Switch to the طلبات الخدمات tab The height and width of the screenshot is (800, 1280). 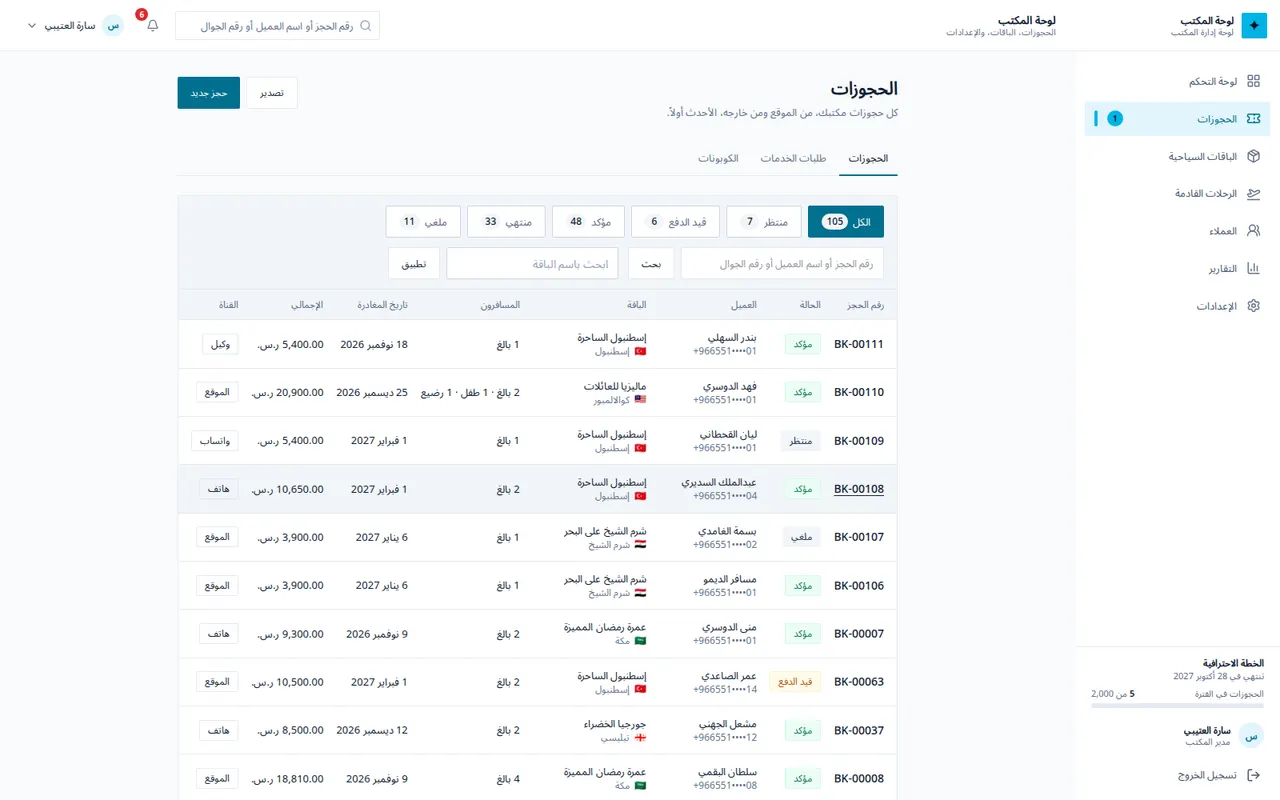click(x=793, y=159)
